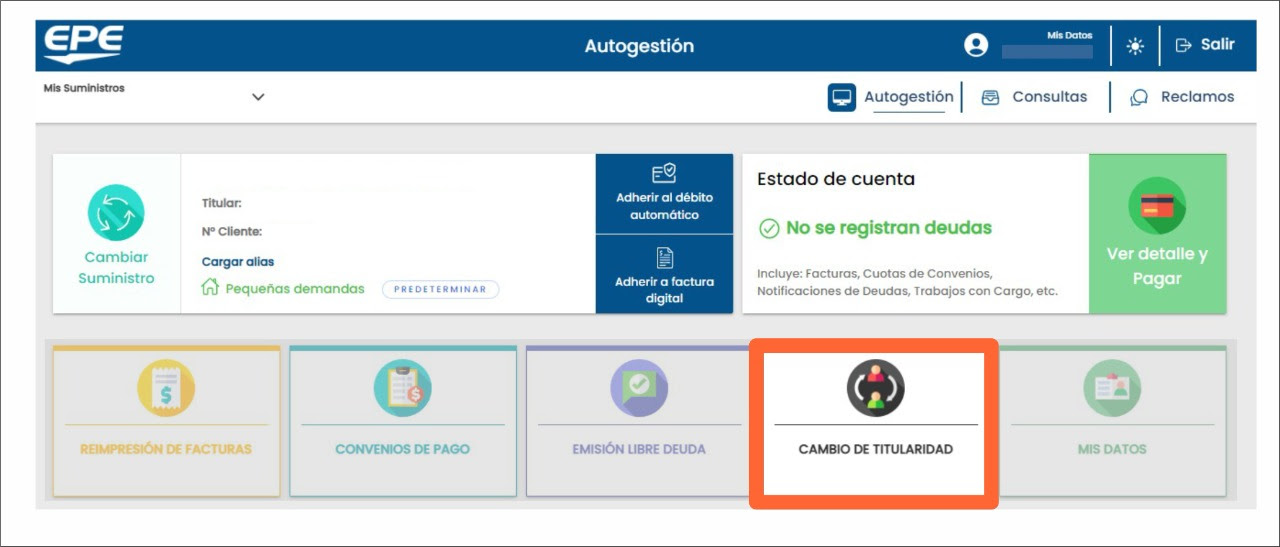The image size is (1280, 547).
Task: Click the EPE logo in header
Action: coord(83,45)
